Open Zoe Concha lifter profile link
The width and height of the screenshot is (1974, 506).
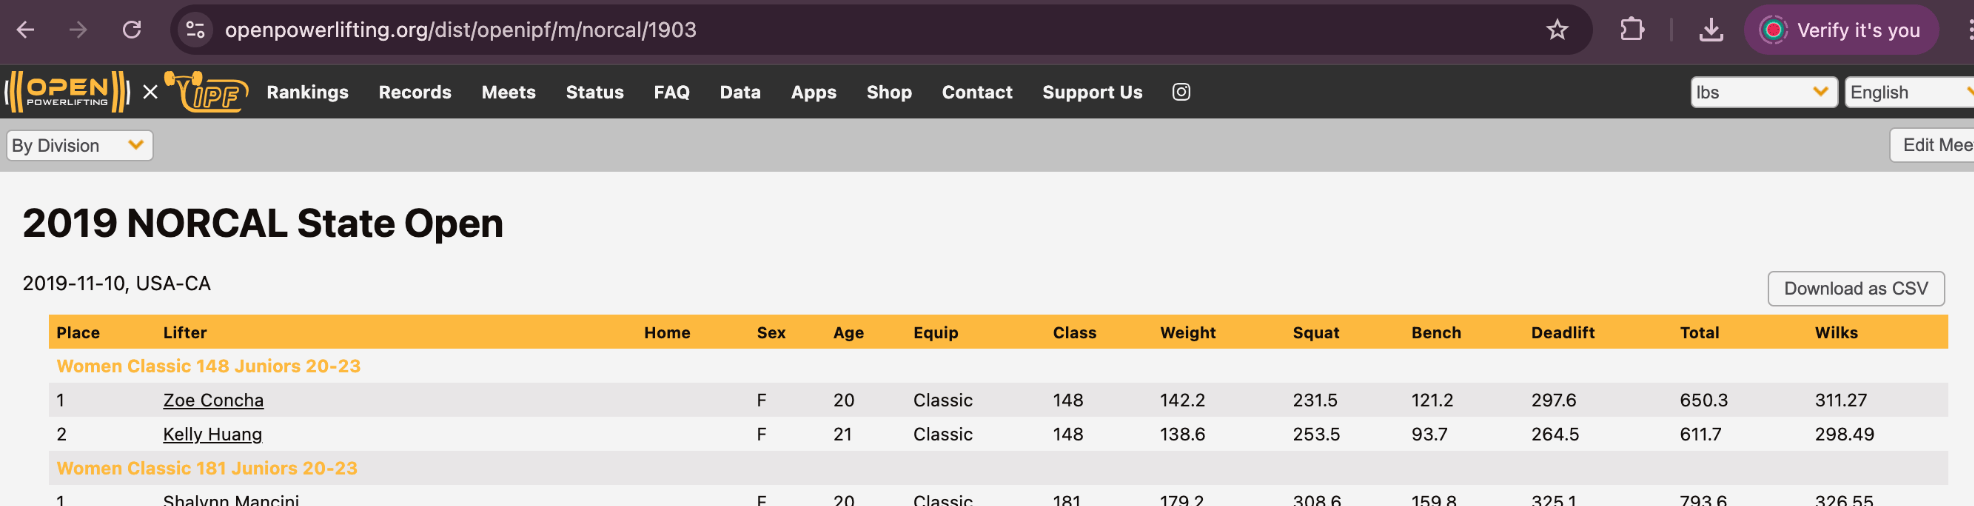click(x=213, y=400)
